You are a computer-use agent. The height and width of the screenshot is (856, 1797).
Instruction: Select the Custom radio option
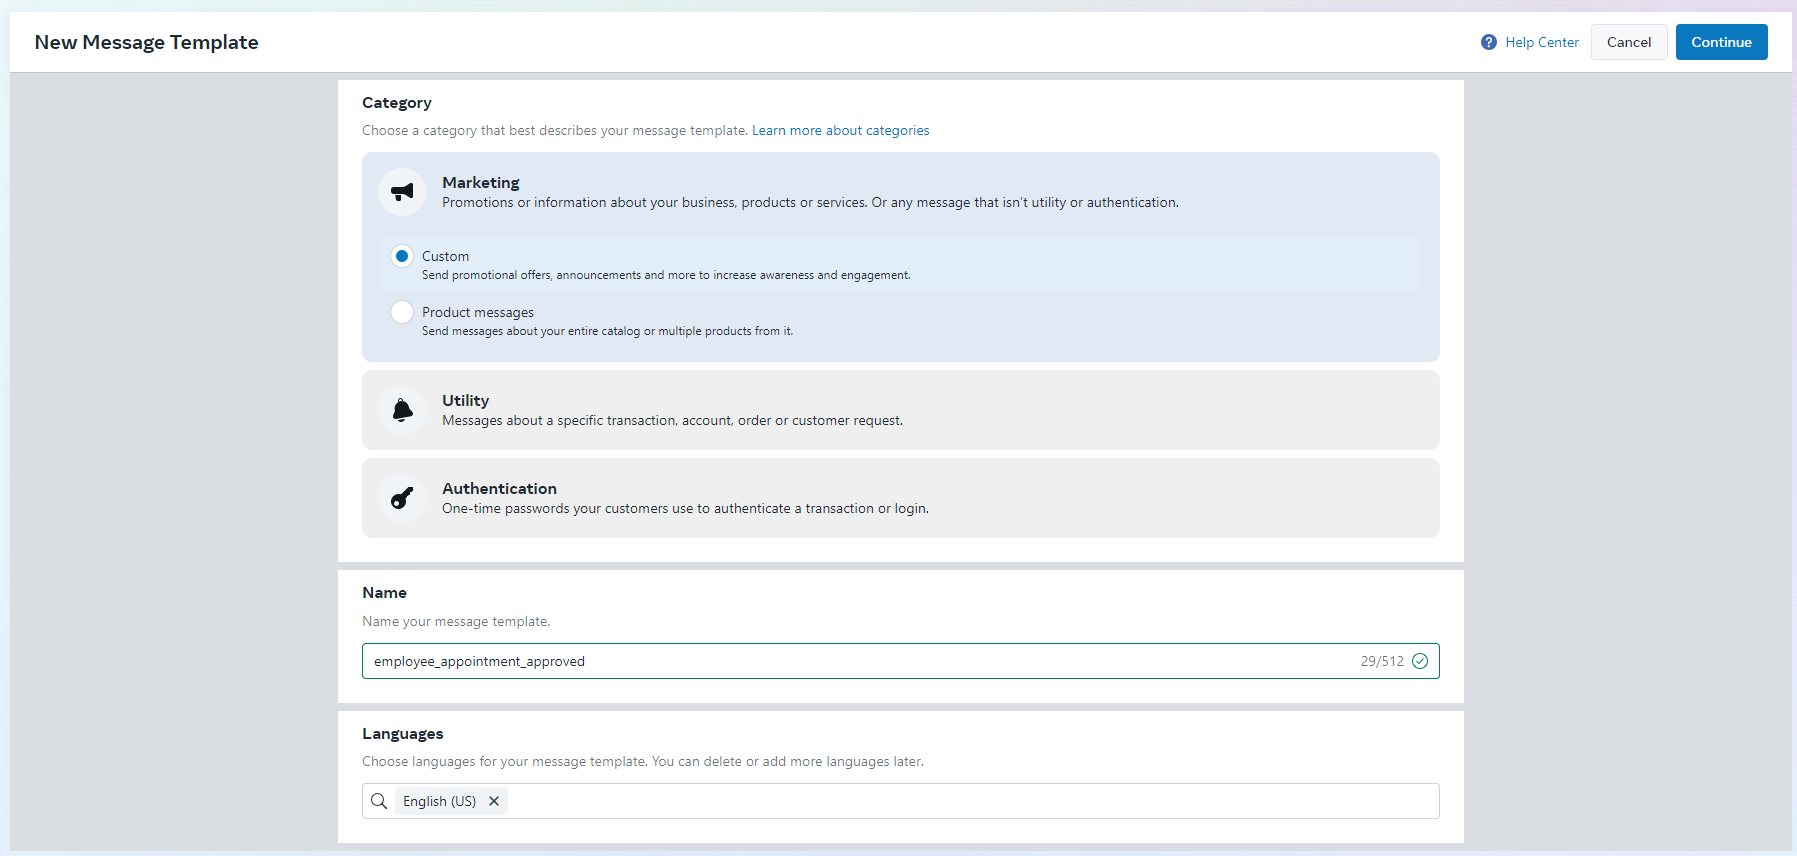pos(402,256)
